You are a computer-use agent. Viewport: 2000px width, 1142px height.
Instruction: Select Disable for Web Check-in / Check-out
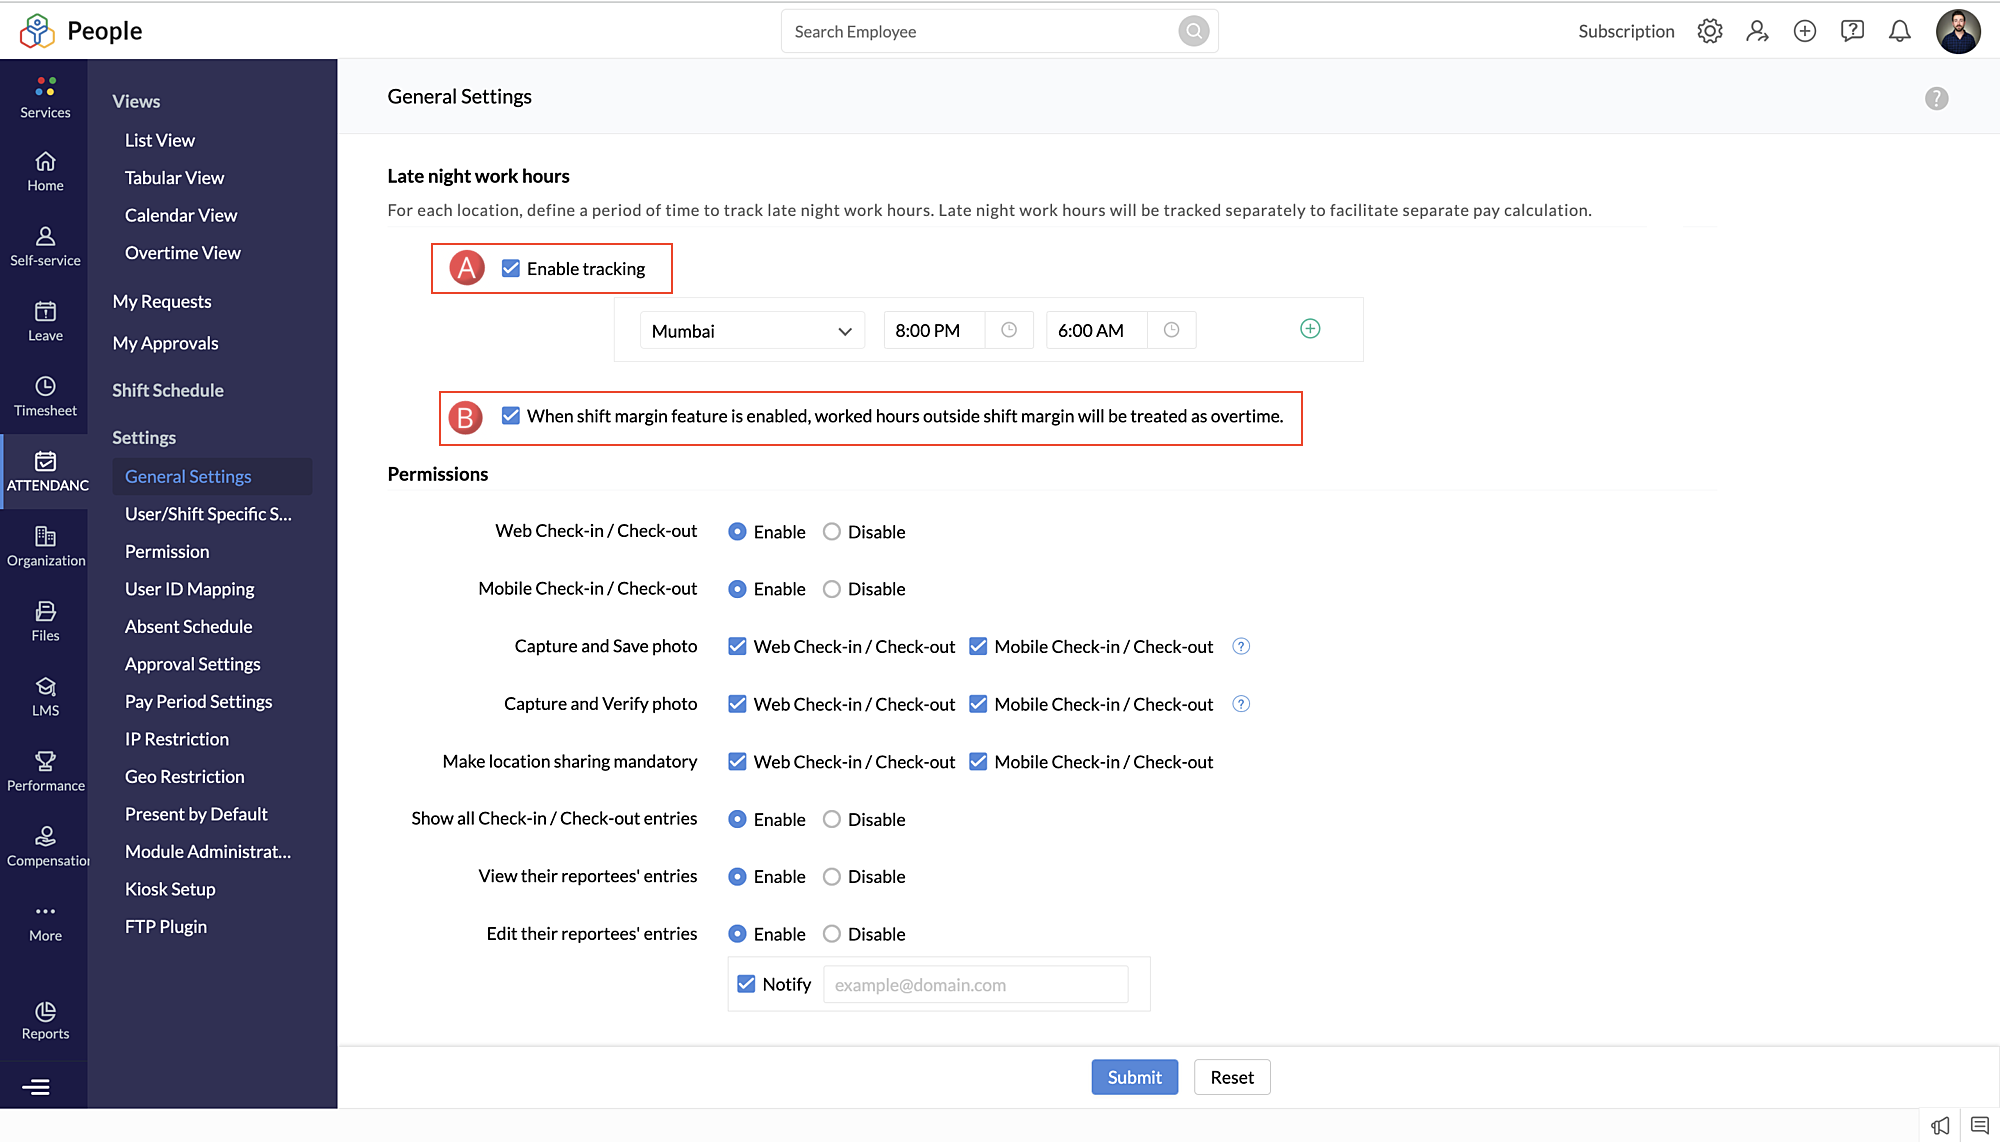click(x=831, y=532)
